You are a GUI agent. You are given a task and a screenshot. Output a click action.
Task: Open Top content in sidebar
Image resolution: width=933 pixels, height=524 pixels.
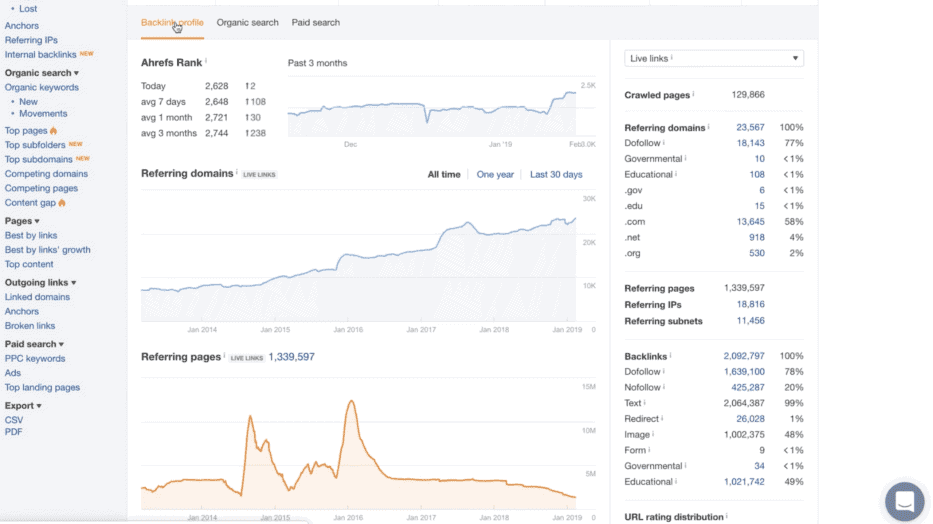[x=29, y=264]
